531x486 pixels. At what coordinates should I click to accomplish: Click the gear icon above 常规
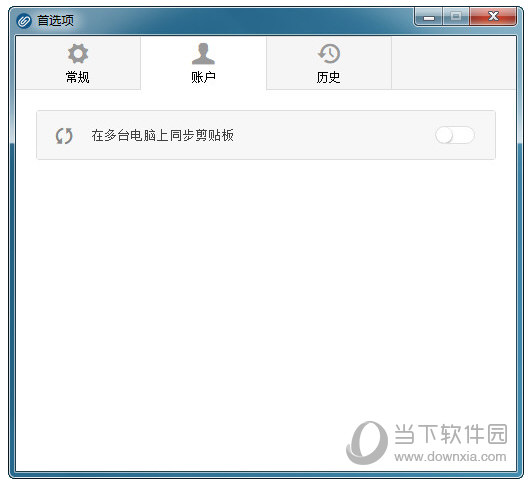tap(78, 54)
